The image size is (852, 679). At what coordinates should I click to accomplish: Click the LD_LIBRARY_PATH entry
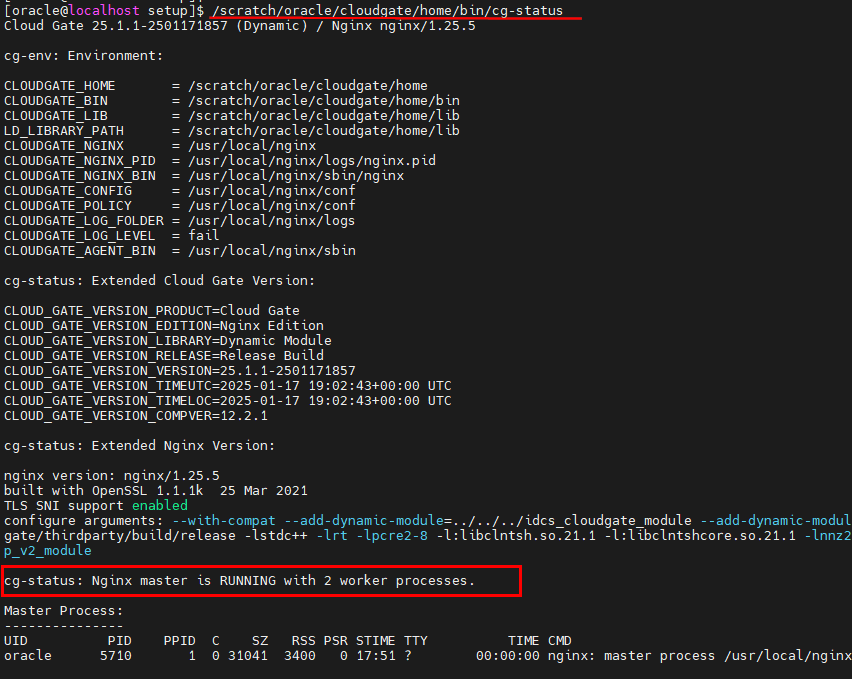pyautogui.click(x=231, y=130)
